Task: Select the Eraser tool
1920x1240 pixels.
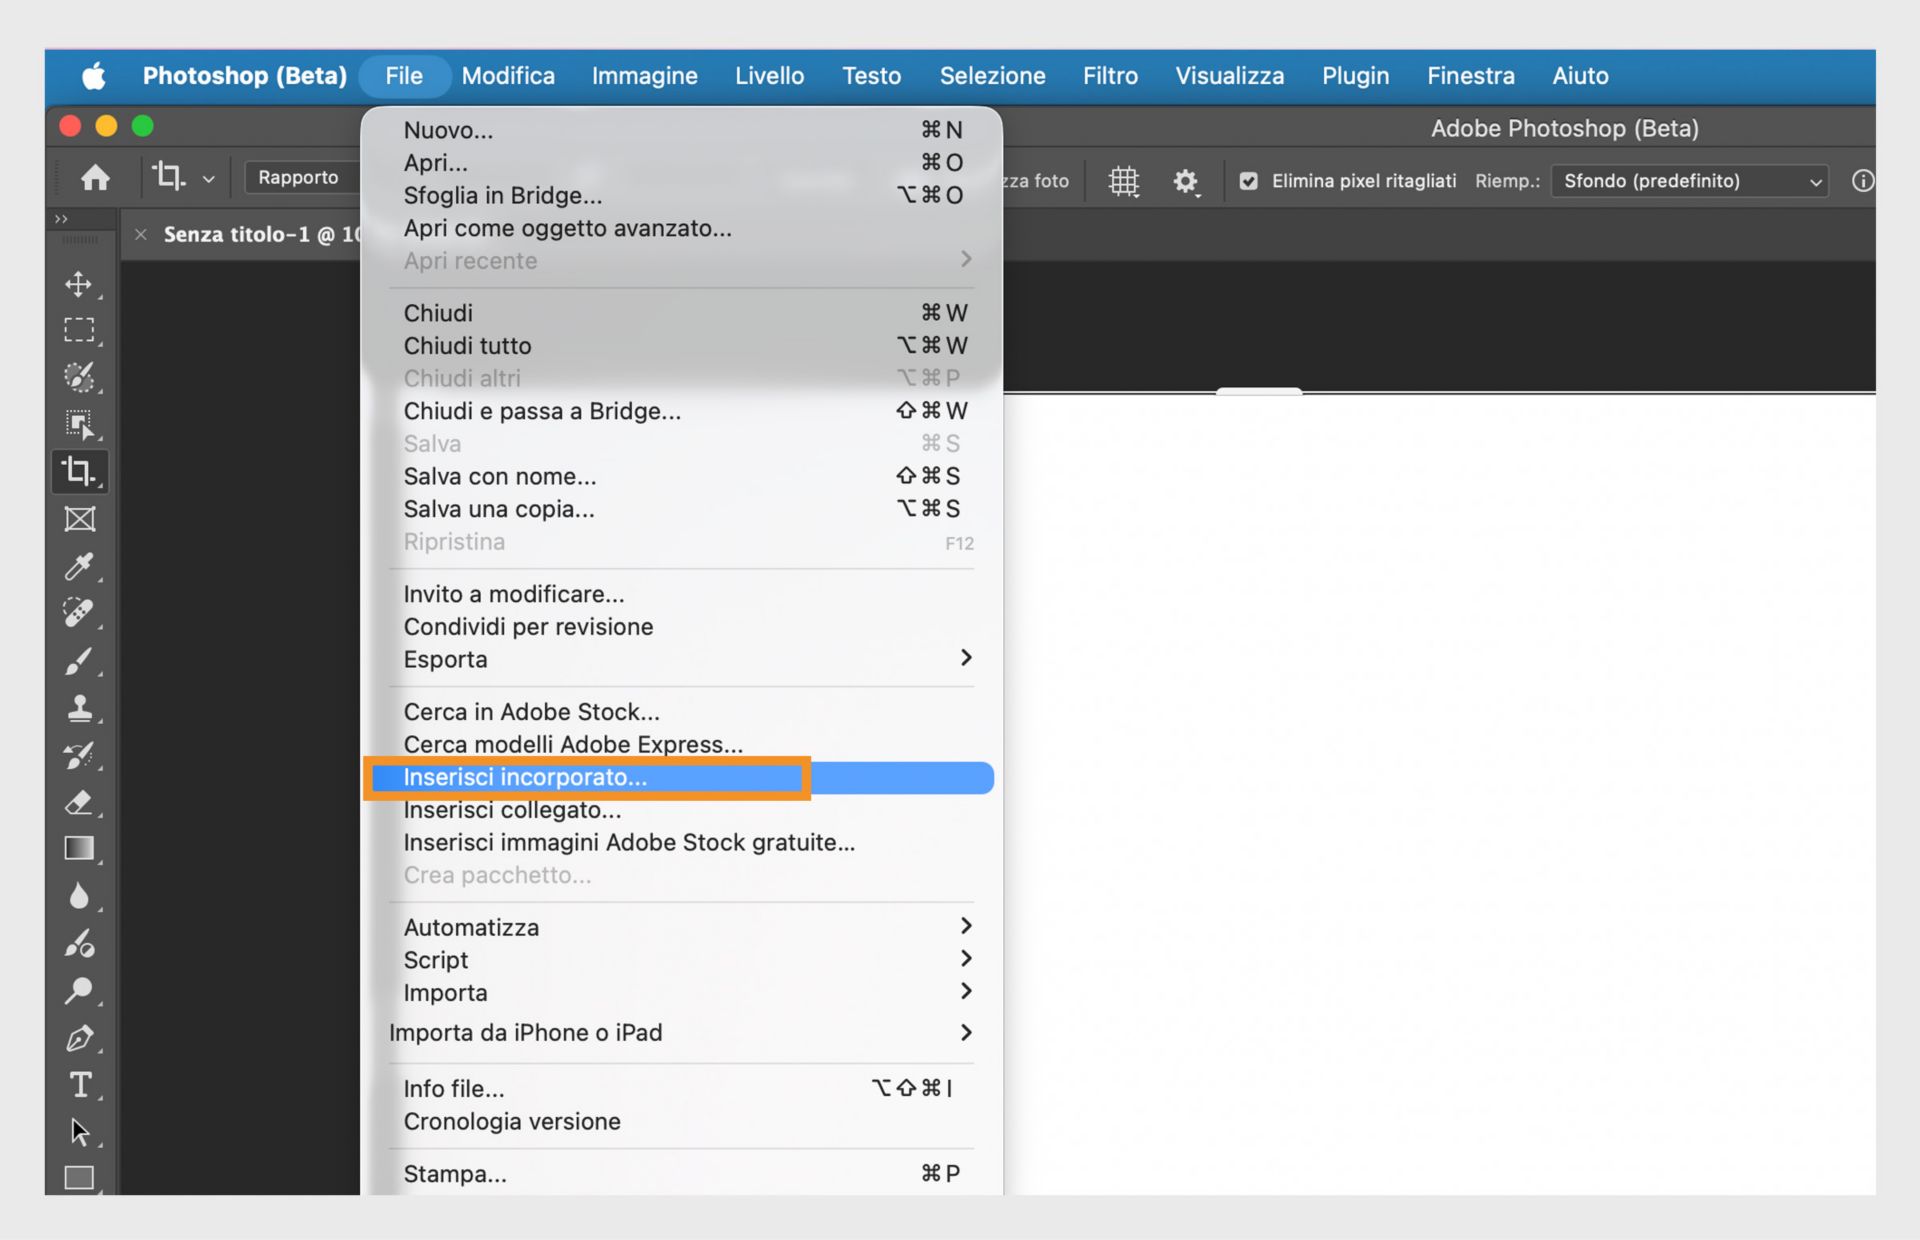Action: click(x=80, y=803)
